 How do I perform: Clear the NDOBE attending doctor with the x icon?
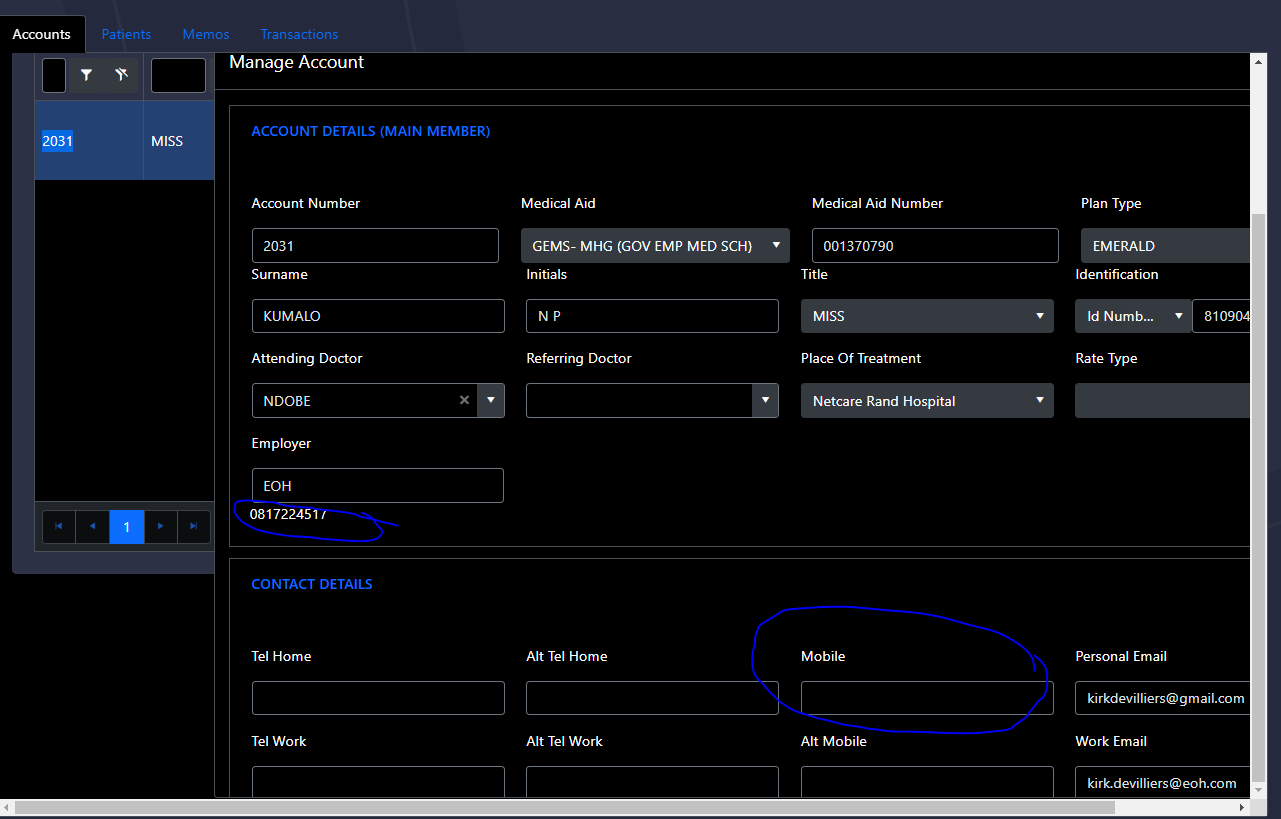pos(464,400)
